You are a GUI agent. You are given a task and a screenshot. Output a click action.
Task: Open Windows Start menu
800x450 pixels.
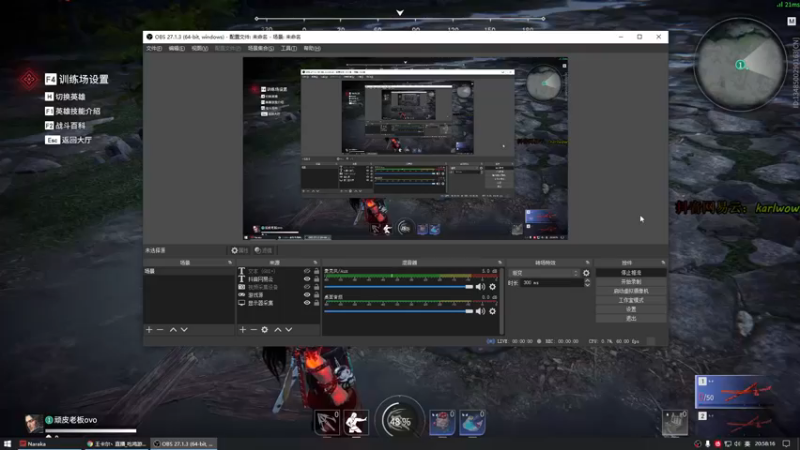coord(7,444)
